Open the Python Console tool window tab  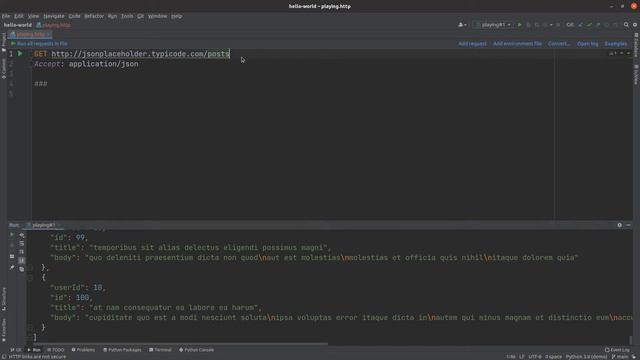pyautogui.click(x=197, y=350)
